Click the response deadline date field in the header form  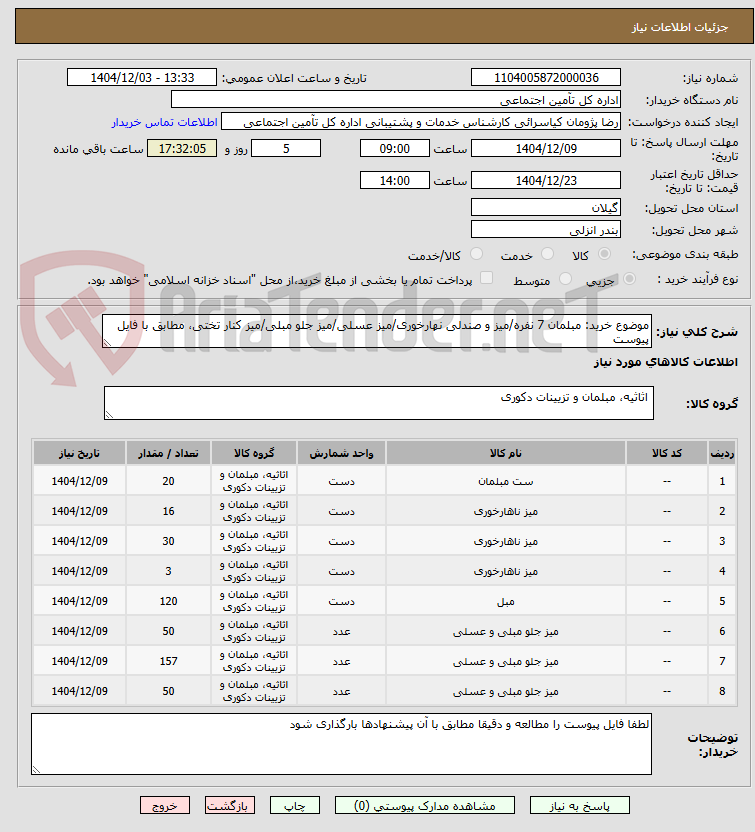pos(545,149)
